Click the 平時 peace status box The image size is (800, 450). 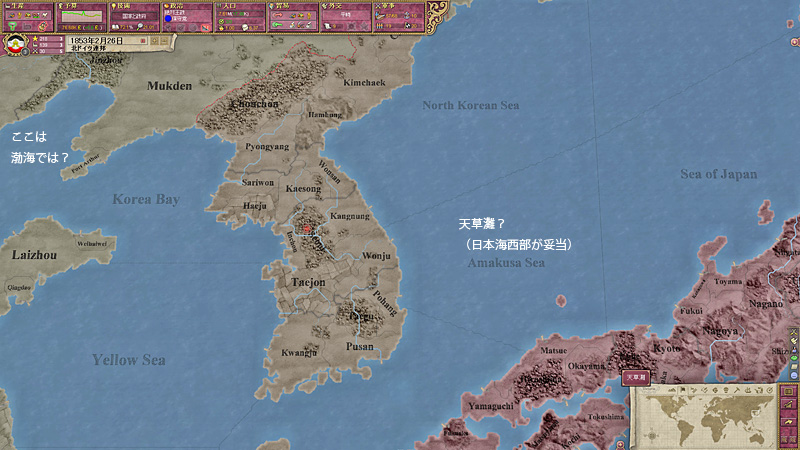[345, 15]
